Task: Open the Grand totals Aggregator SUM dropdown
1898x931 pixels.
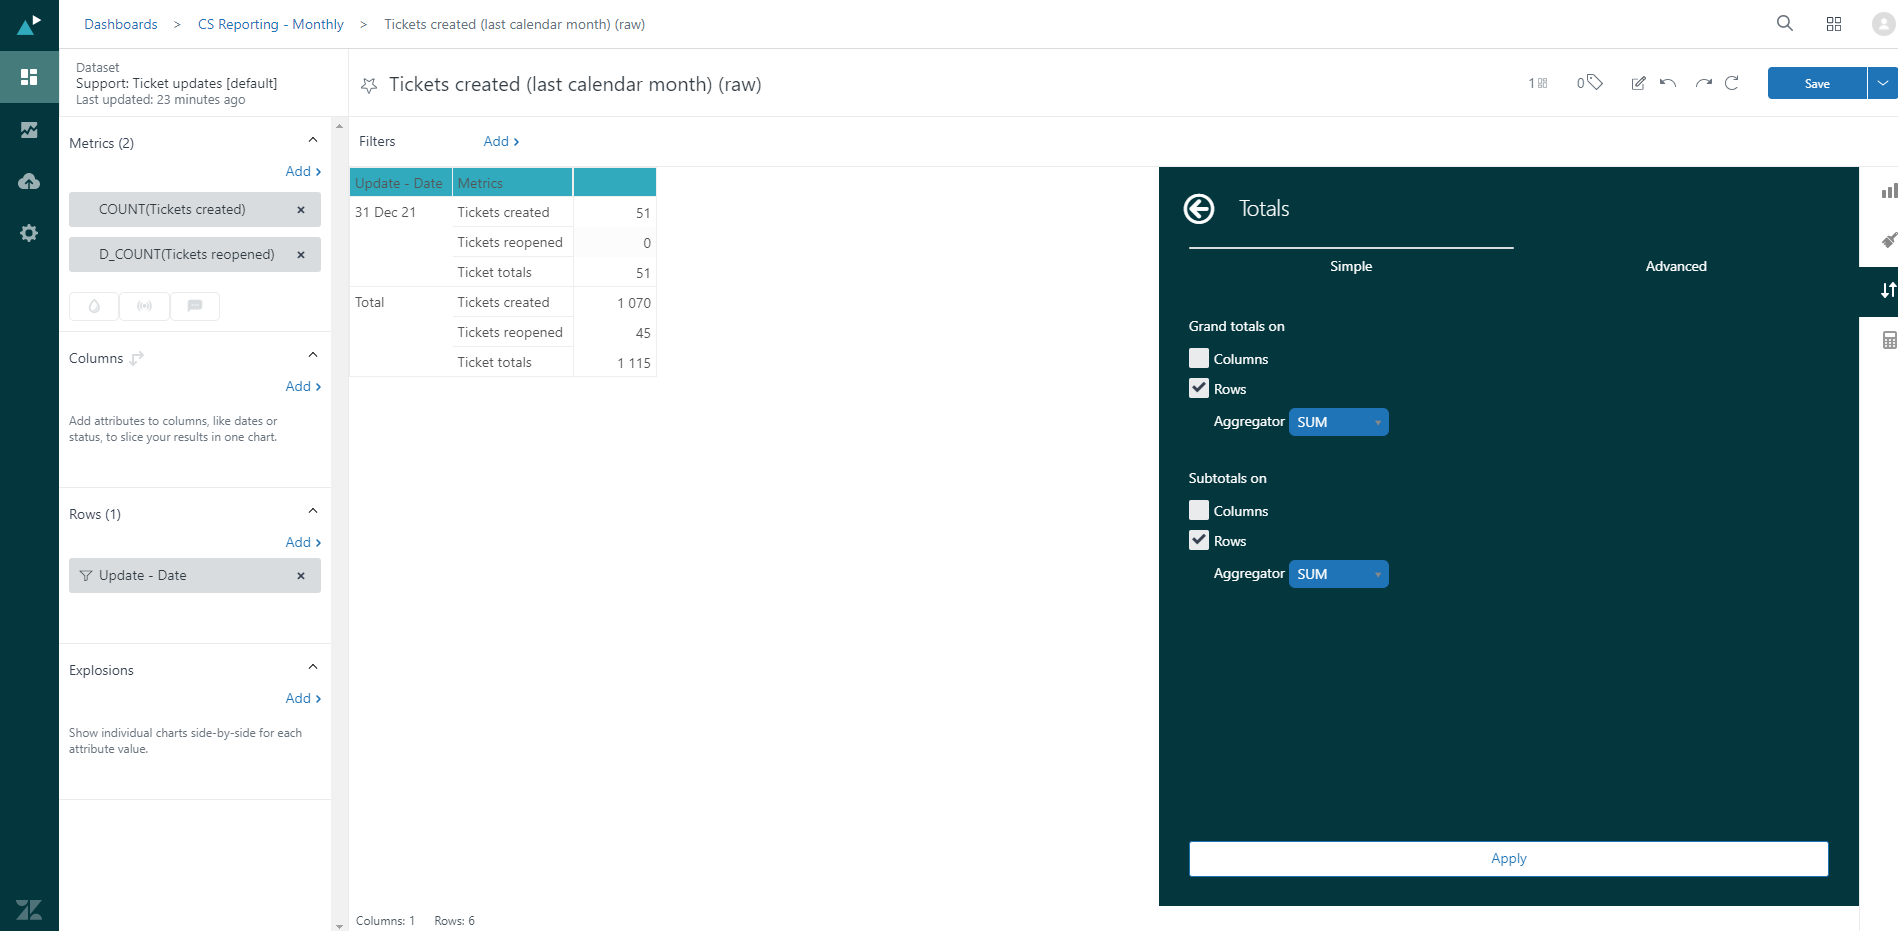Action: click(1338, 422)
